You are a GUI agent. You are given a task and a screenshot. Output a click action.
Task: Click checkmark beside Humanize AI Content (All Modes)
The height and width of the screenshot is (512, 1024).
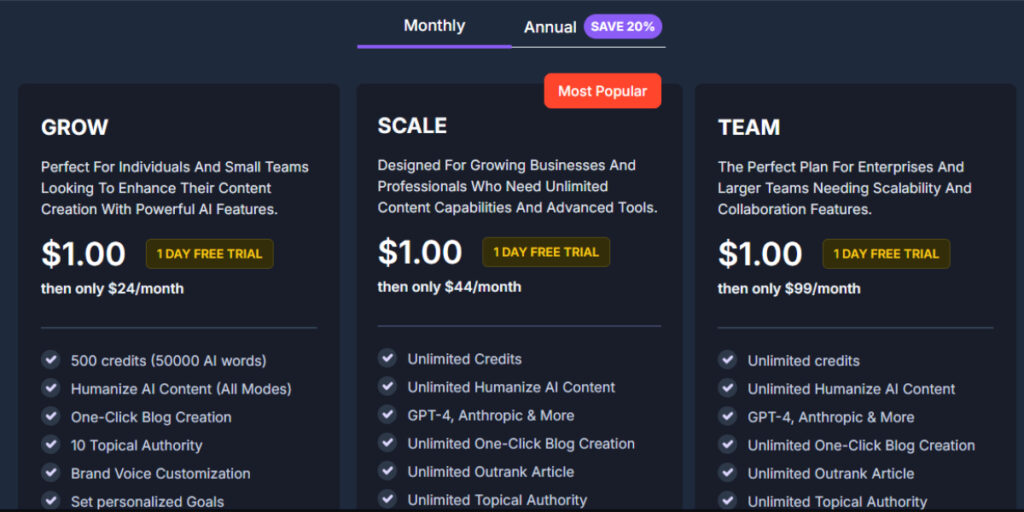click(51, 388)
